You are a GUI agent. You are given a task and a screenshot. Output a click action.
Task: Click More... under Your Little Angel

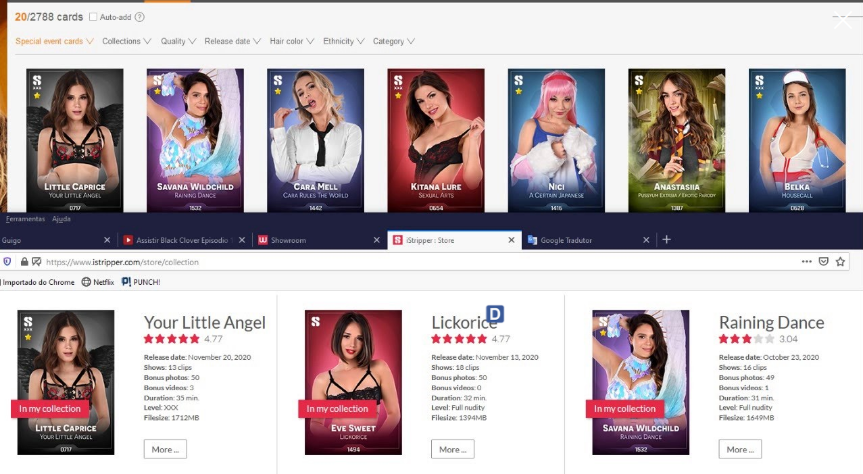click(165, 449)
